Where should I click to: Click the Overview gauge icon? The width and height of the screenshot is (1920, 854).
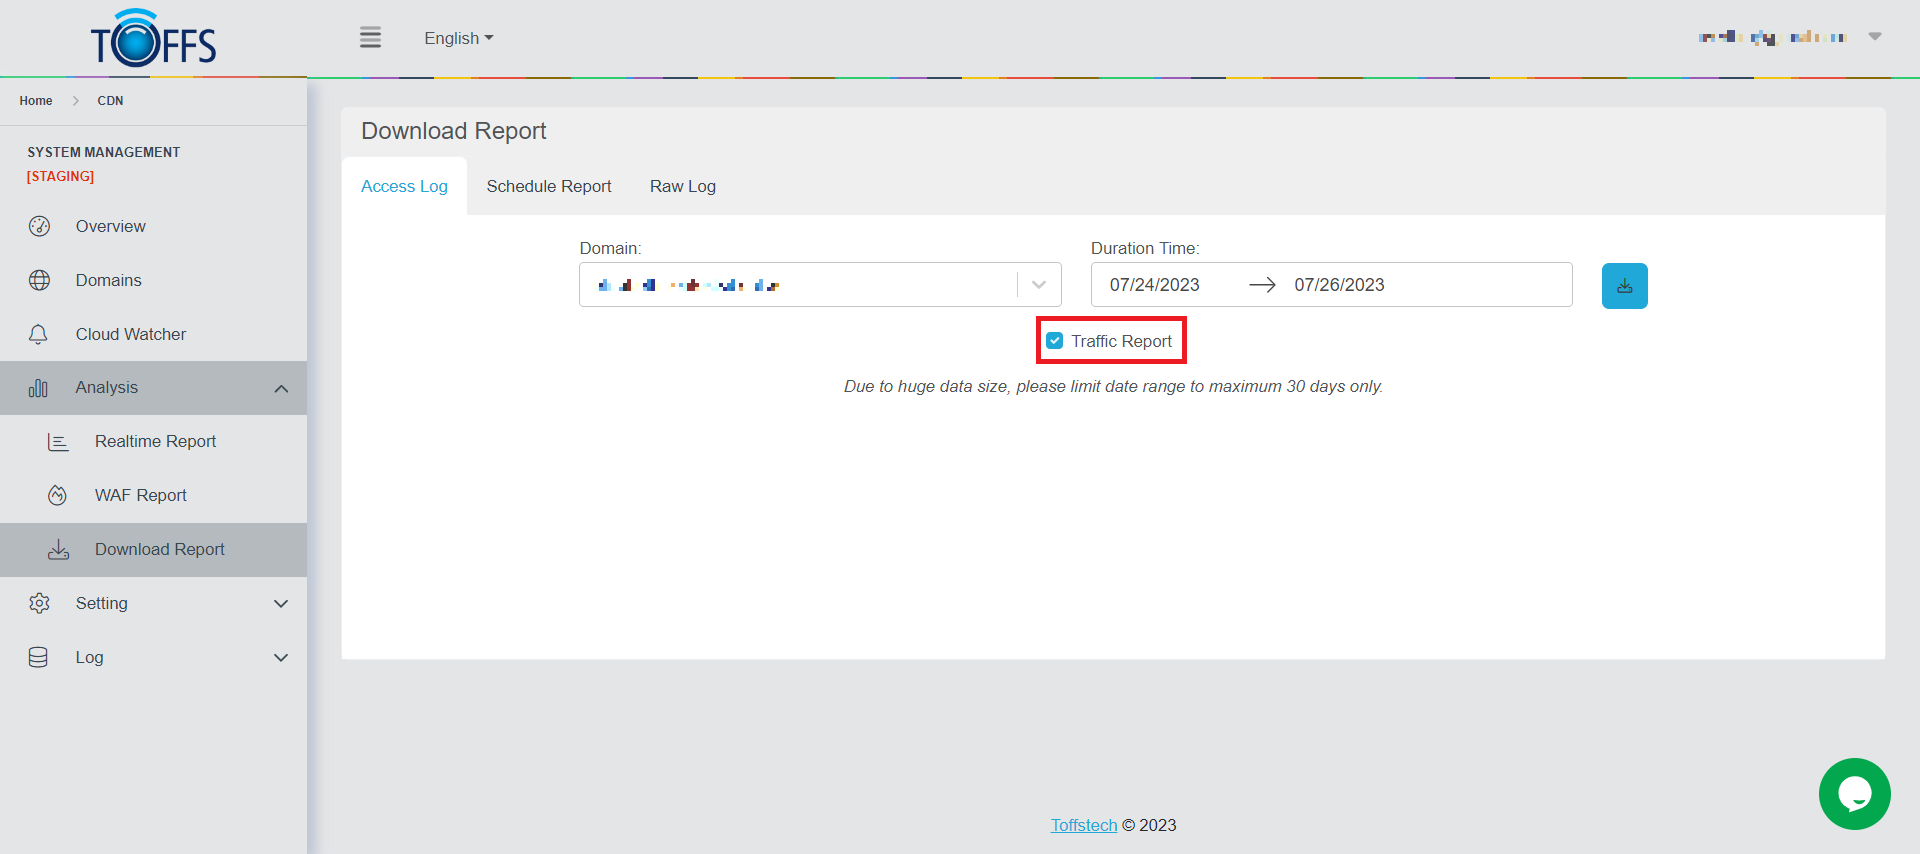click(39, 226)
